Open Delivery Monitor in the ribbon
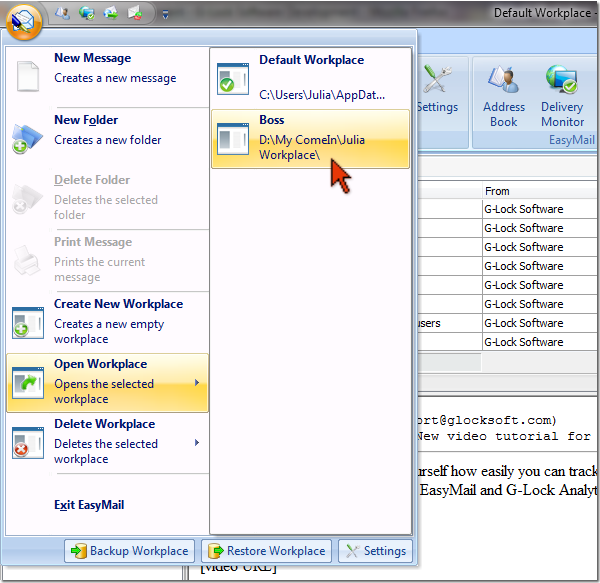This screenshot has height=583, width=600. [x=562, y=96]
